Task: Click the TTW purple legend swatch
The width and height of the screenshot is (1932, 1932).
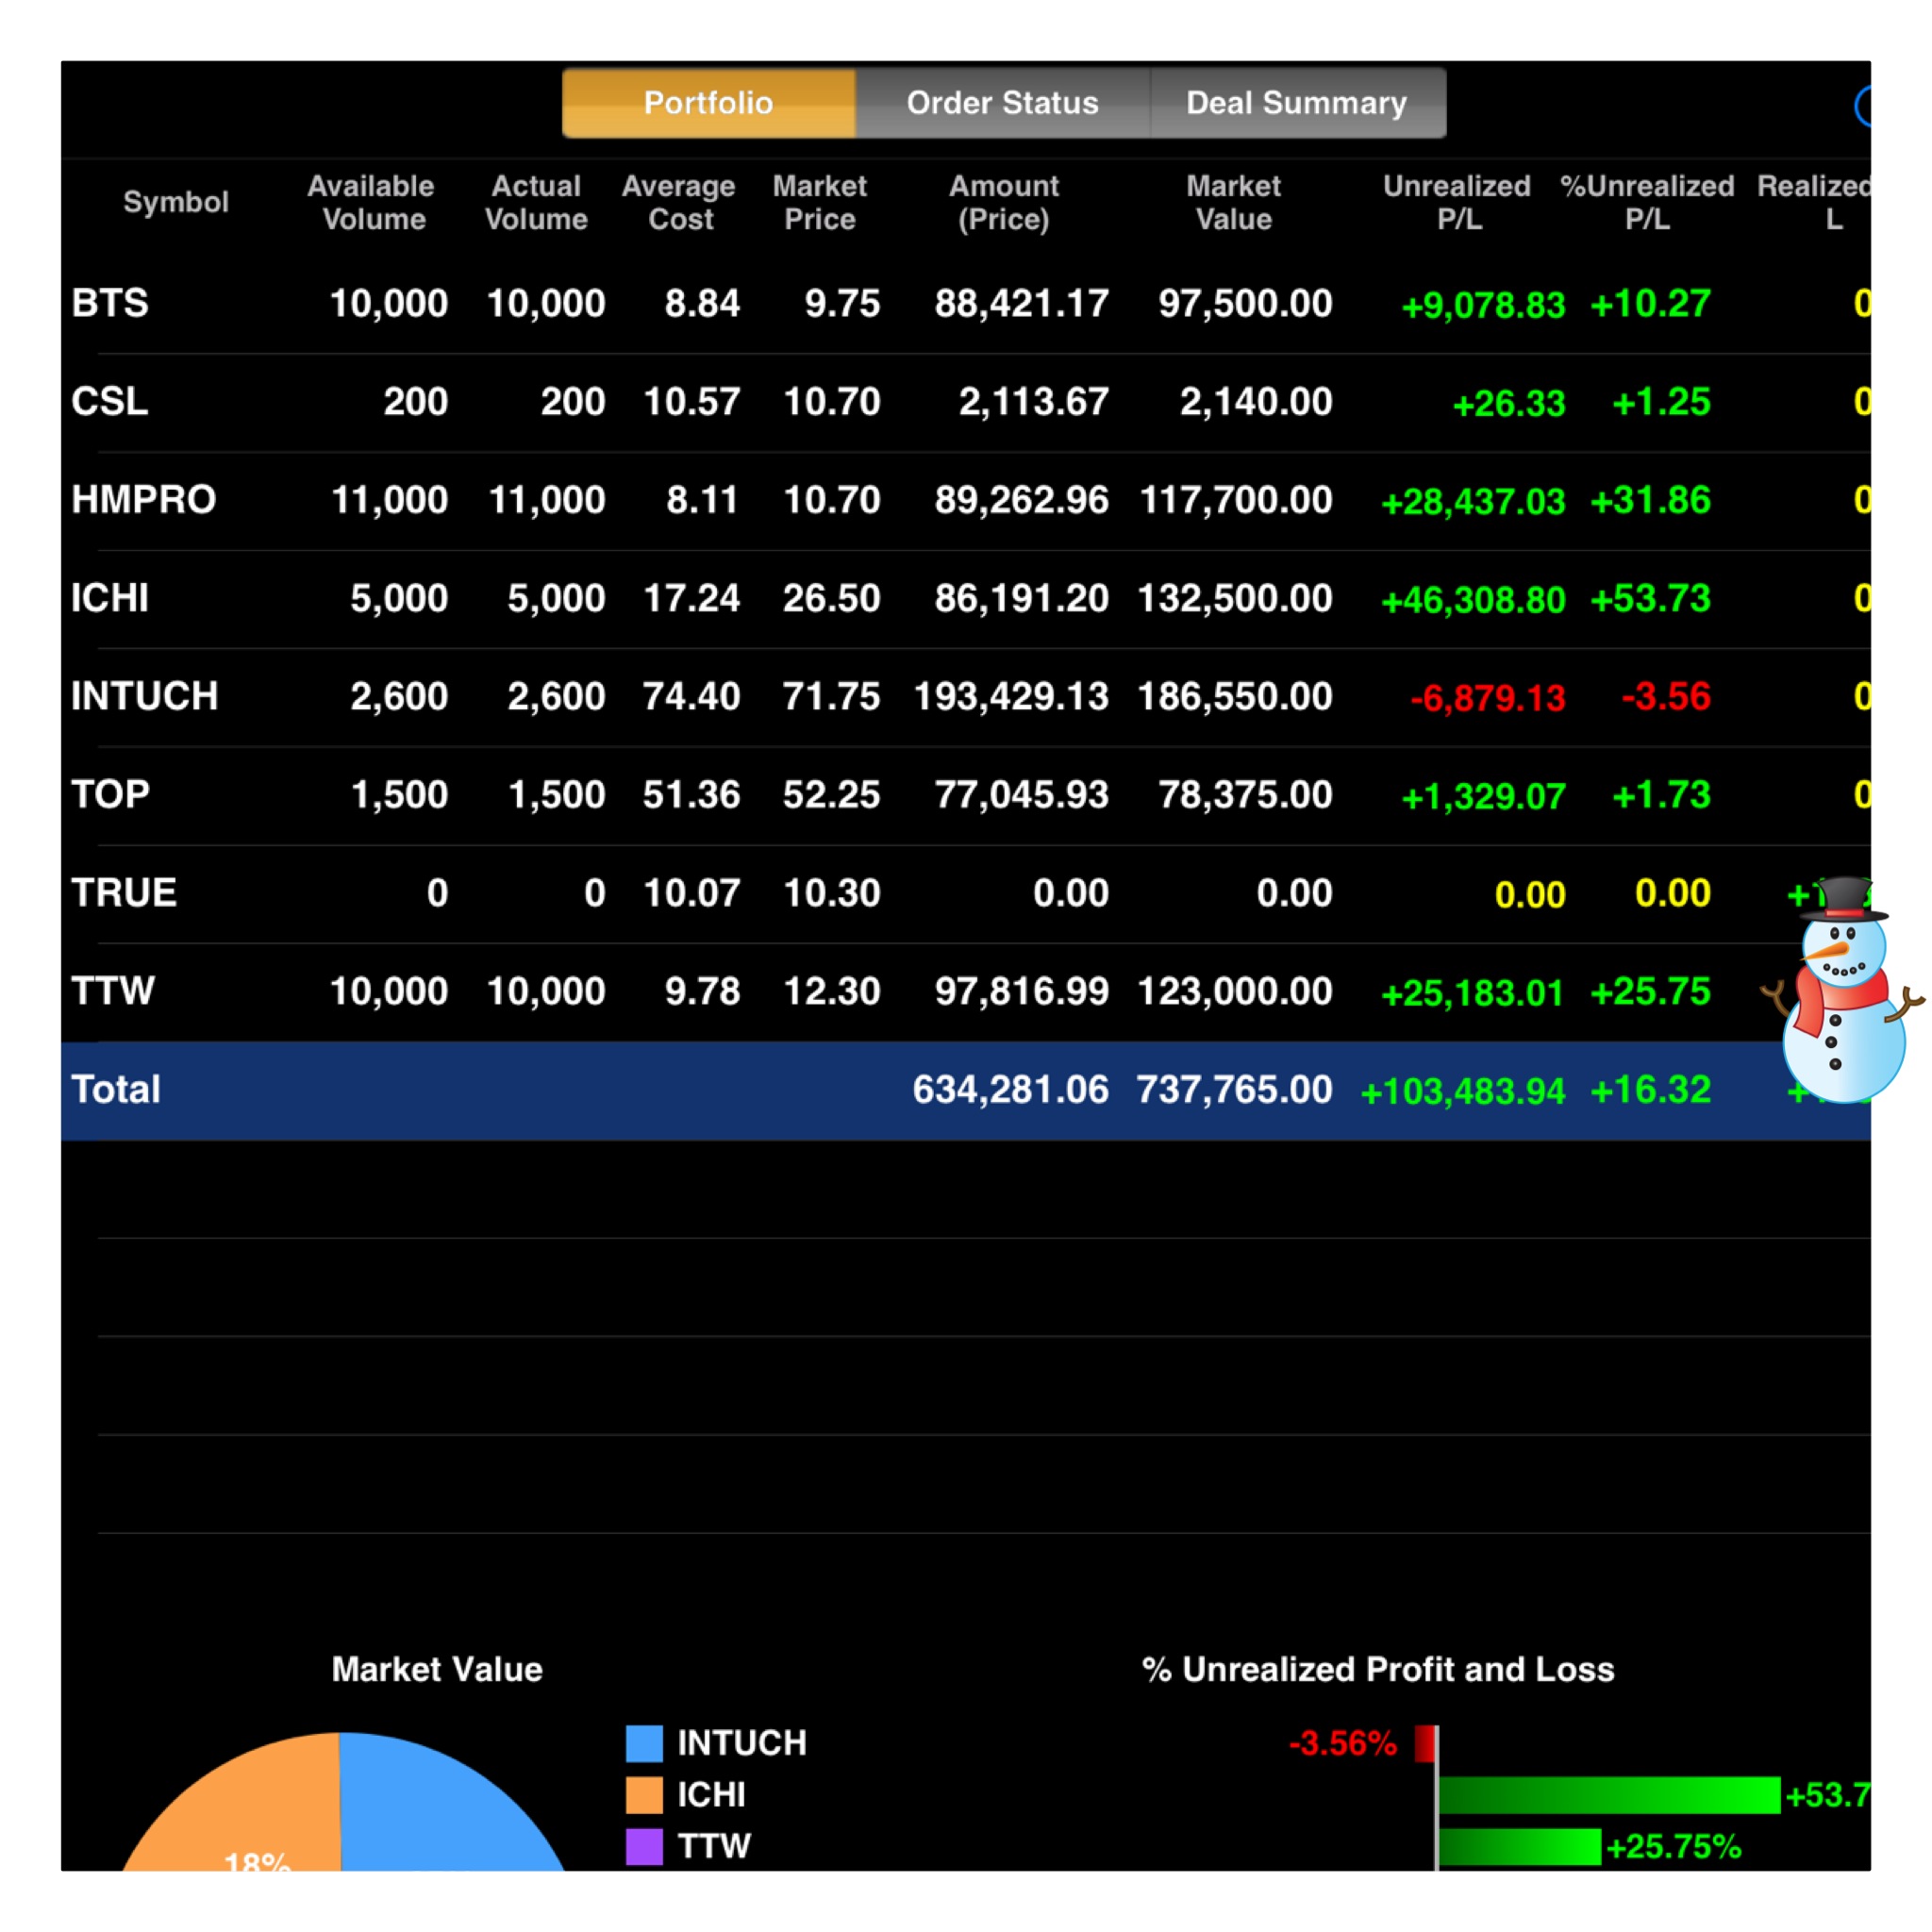Action: coord(644,1846)
